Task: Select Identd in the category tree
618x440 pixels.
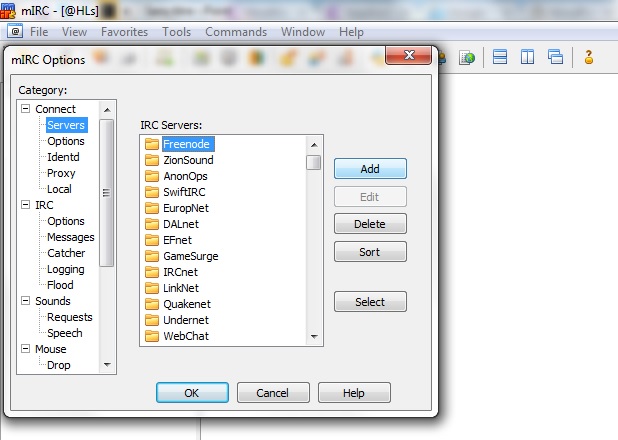Action: [x=63, y=157]
